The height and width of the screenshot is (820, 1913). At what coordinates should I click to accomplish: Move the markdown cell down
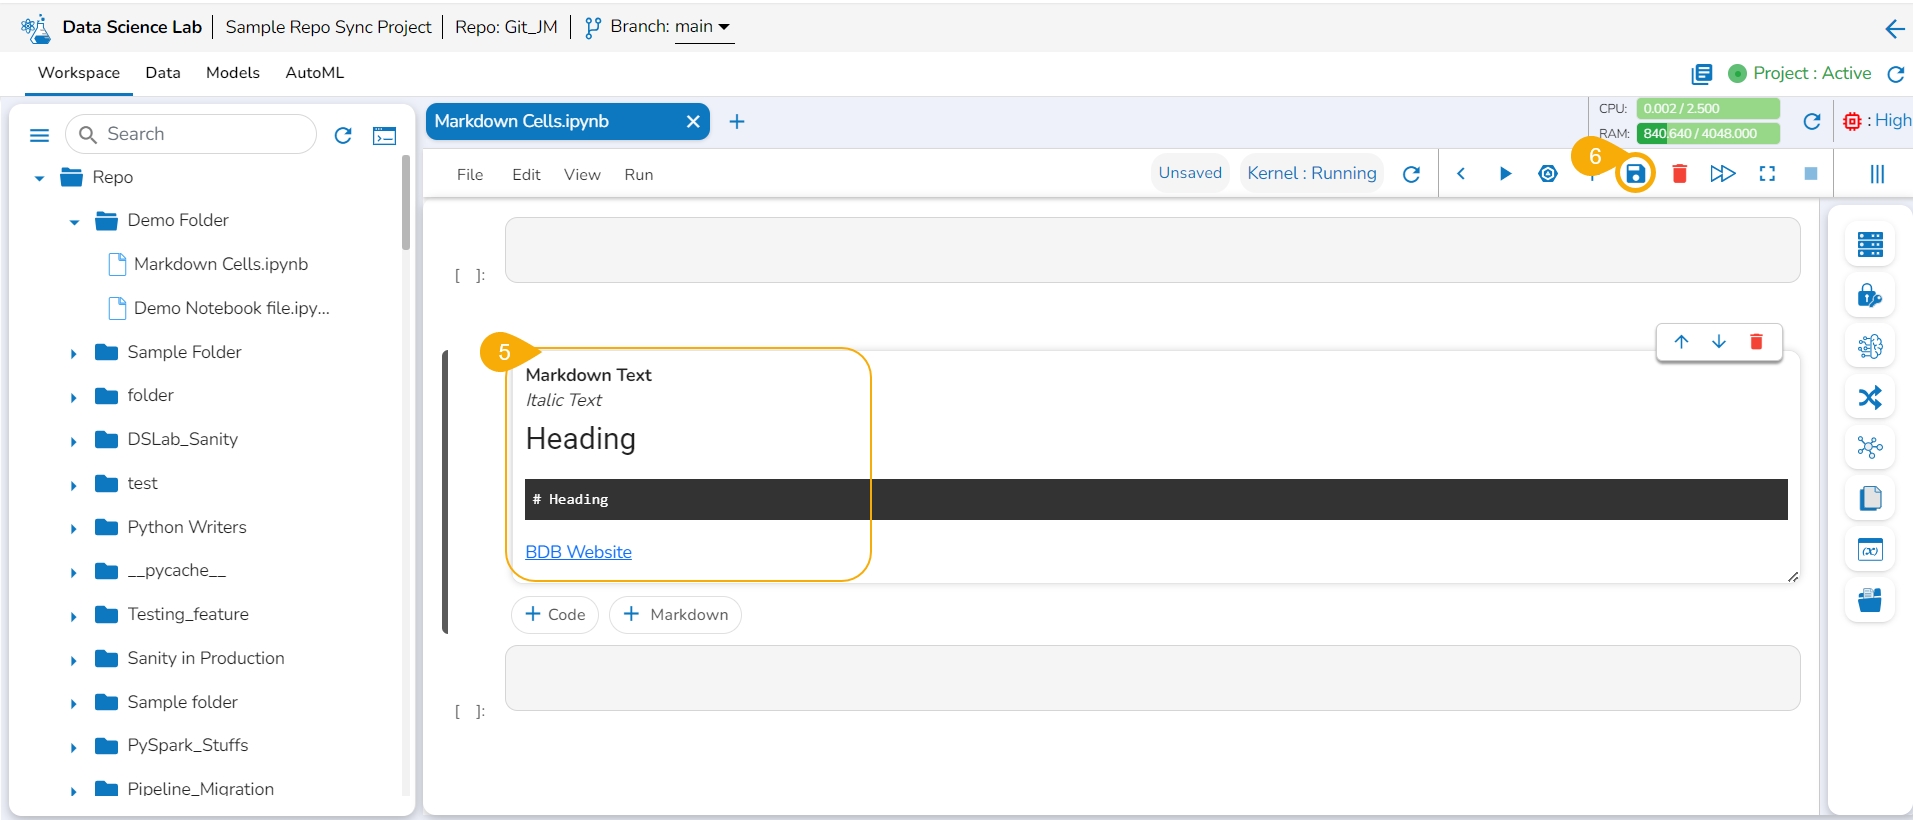1719,342
